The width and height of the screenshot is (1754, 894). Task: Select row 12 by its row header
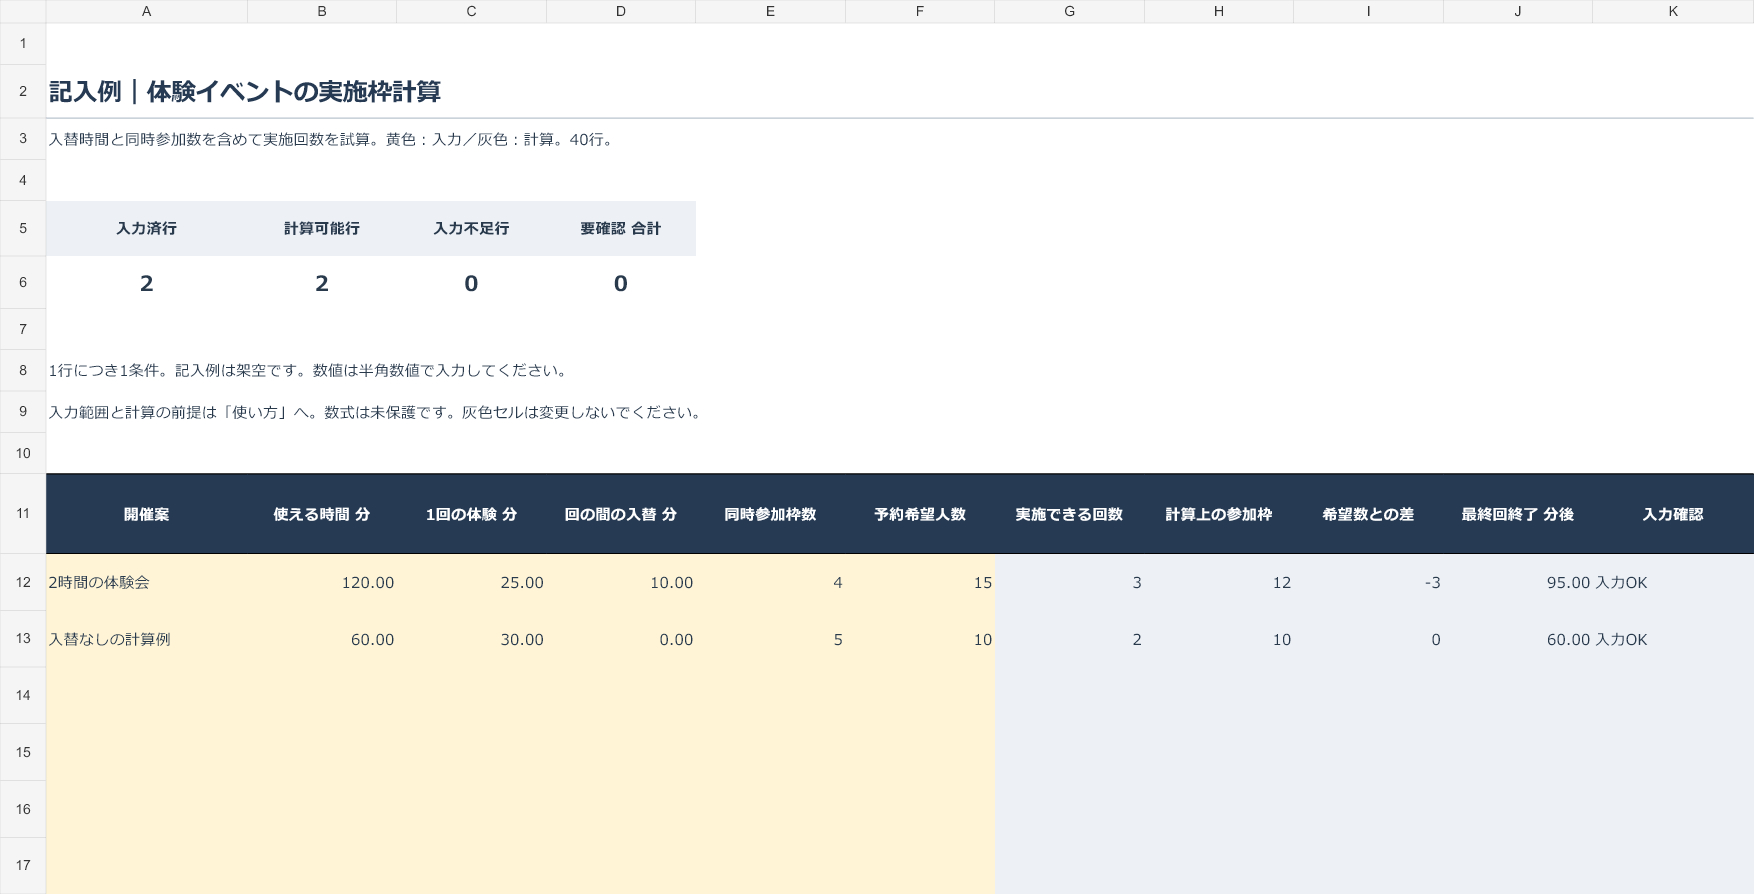[x=23, y=582]
